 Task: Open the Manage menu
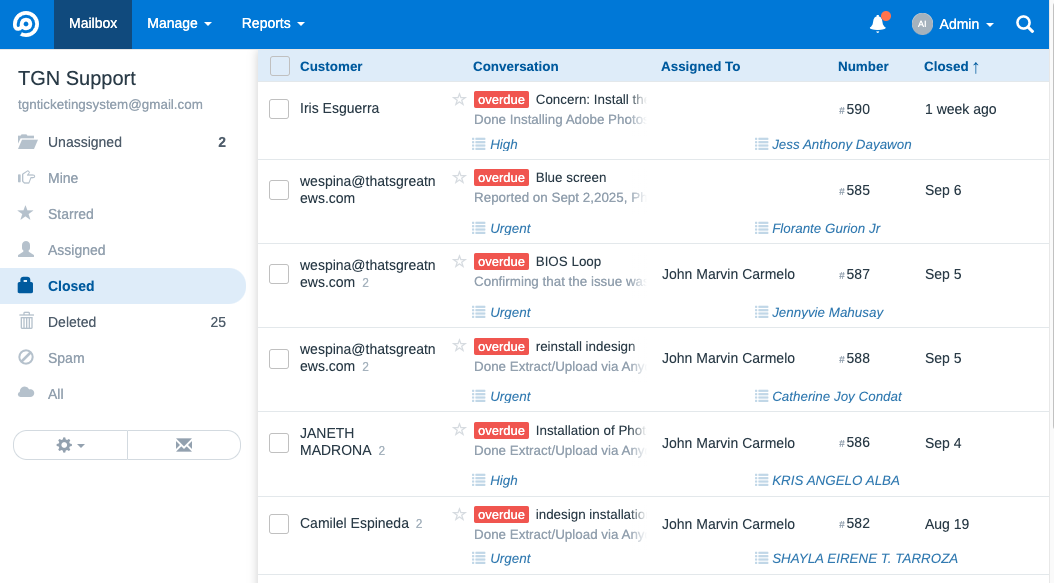pos(179,23)
